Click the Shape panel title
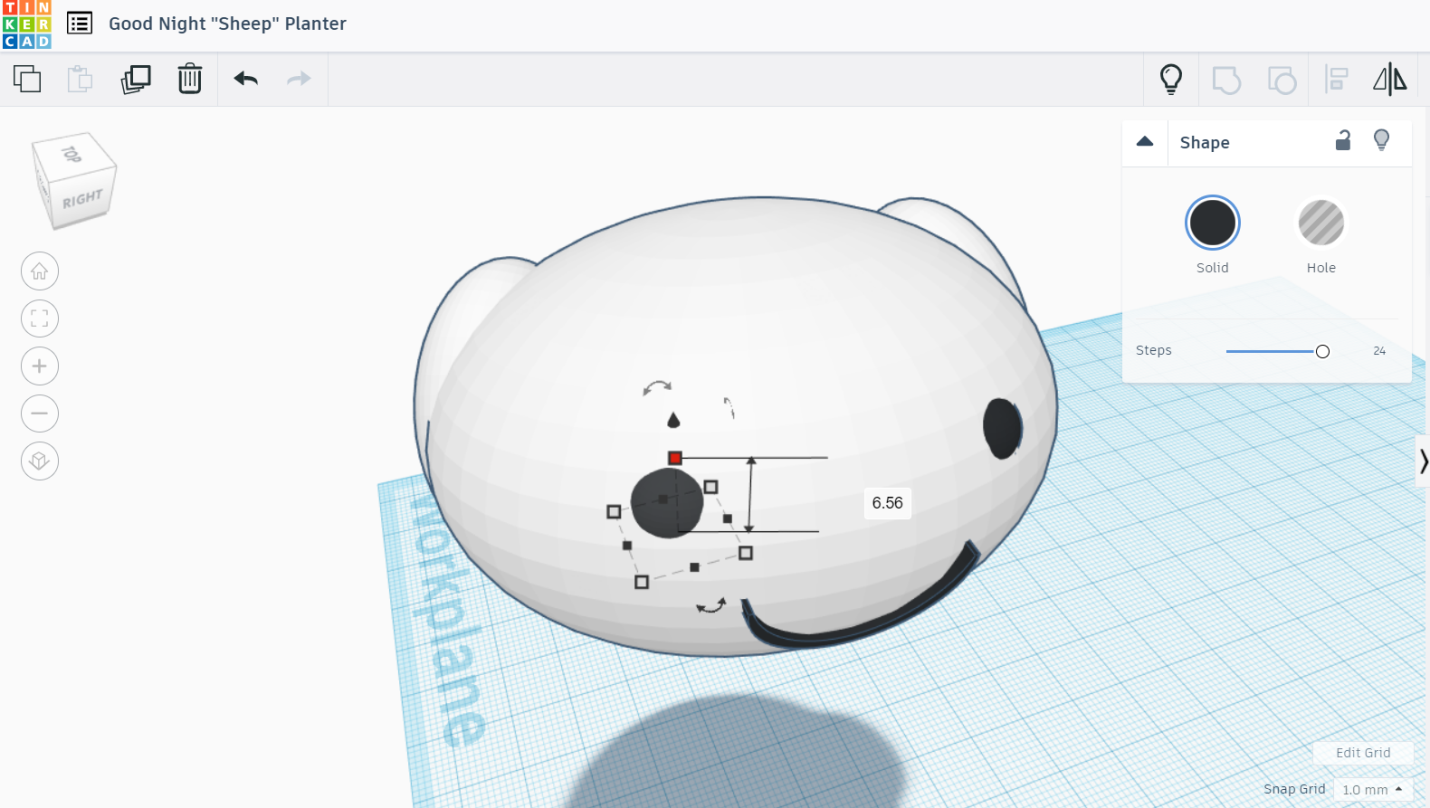The width and height of the screenshot is (1430, 808). 1204,142
